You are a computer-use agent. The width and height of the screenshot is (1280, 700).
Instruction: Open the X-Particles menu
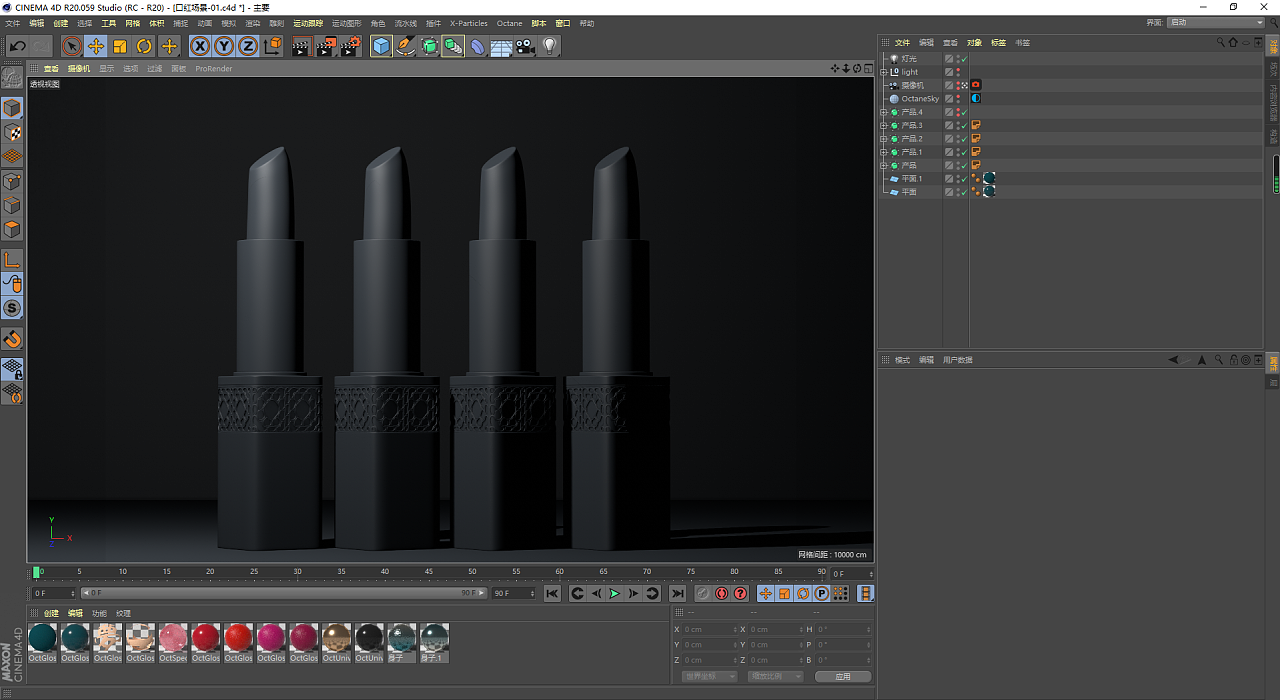pyautogui.click(x=469, y=23)
